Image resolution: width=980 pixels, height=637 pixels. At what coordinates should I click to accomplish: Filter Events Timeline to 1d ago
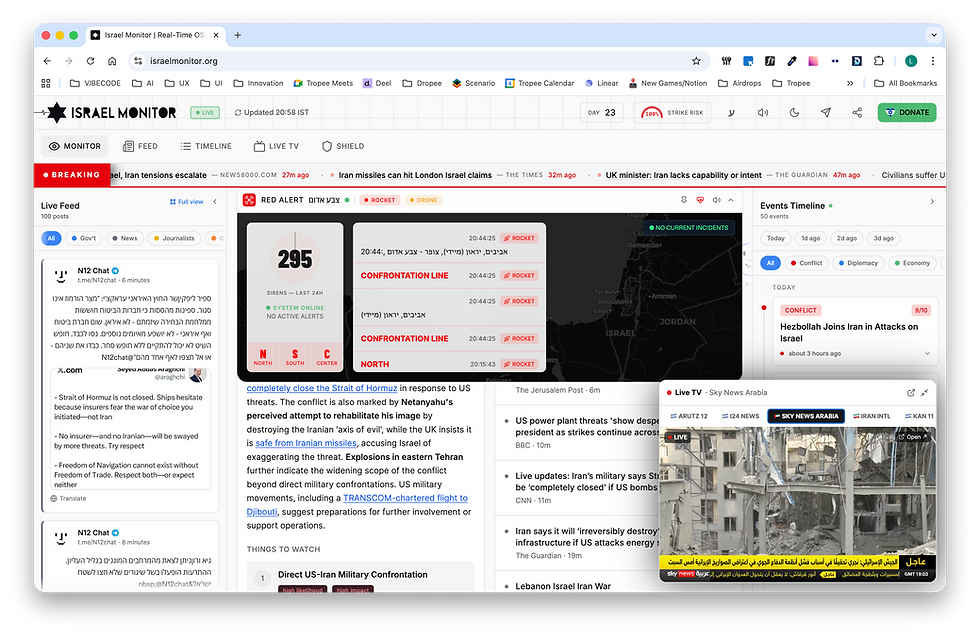click(x=811, y=238)
